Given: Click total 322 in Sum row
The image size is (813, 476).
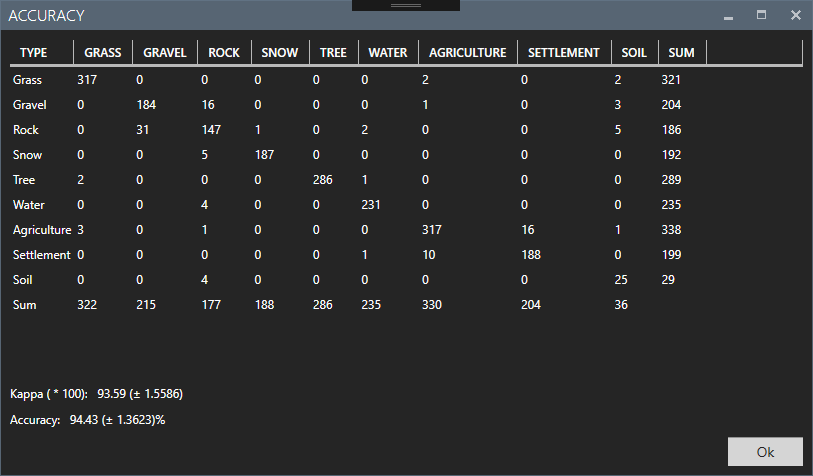Looking at the screenshot, I should click(x=87, y=304).
